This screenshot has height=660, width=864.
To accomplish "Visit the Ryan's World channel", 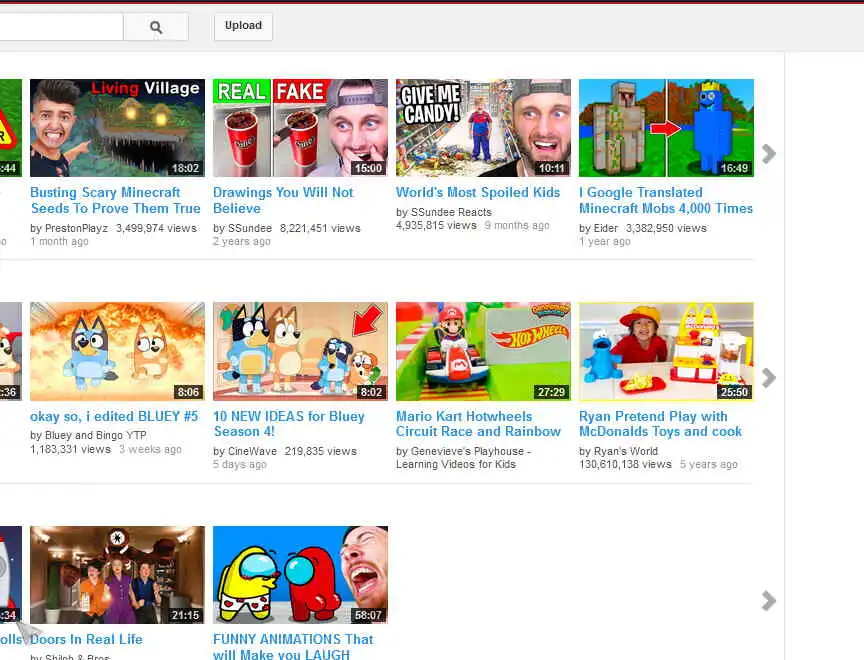I will (x=625, y=451).
